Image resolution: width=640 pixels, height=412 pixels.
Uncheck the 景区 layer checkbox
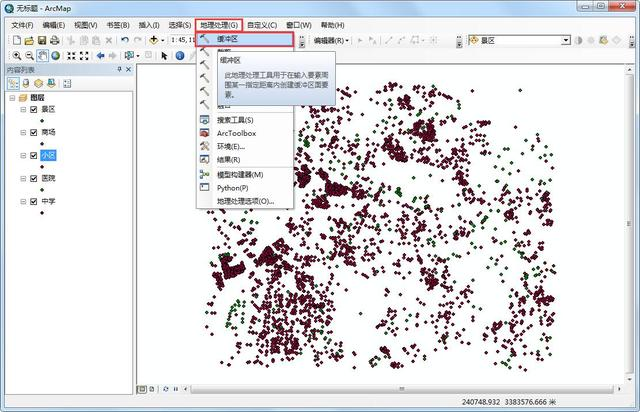point(34,109)
